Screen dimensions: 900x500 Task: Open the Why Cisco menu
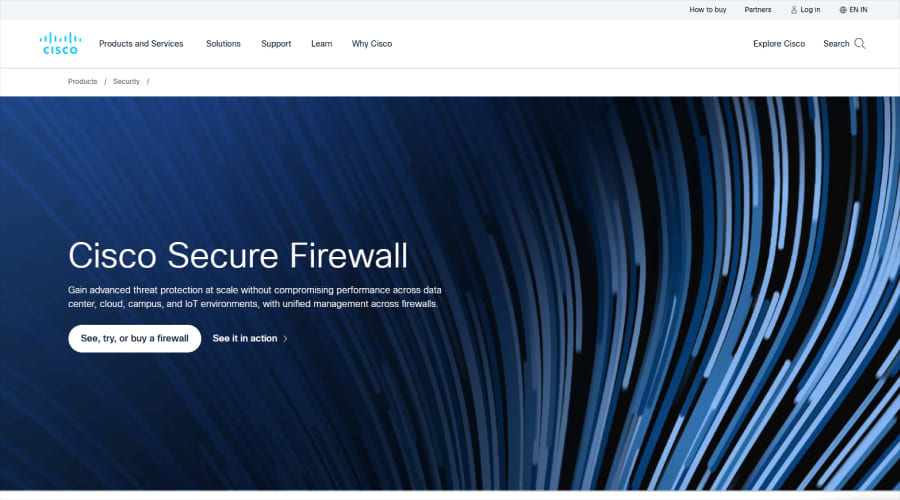click(372, 44)
